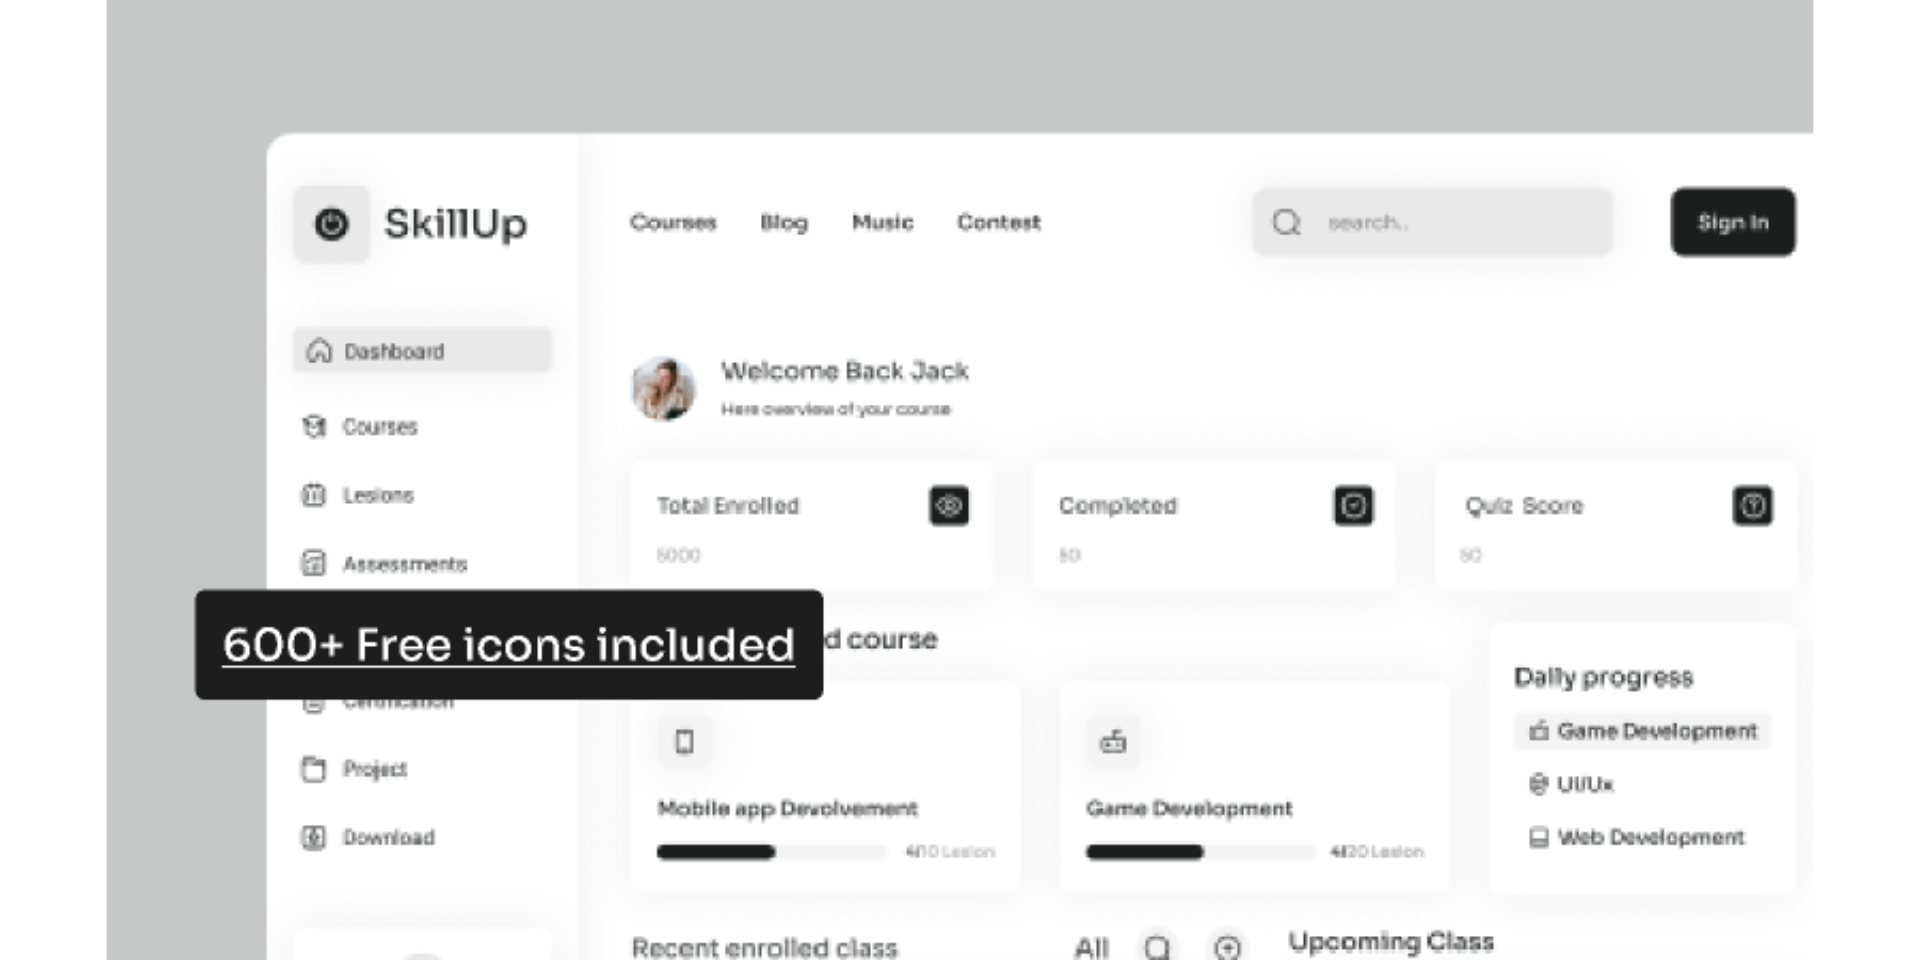Image resolution: width=1920 pixels, height=960 pixels.
Task: Open the All filter for recent classes
Action: point(1092,946)
